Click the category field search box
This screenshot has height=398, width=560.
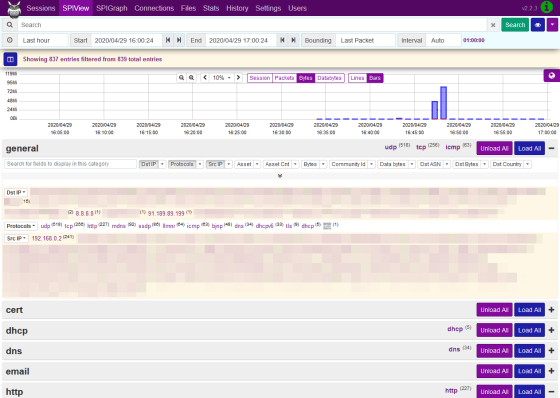[x=70, y=164]
